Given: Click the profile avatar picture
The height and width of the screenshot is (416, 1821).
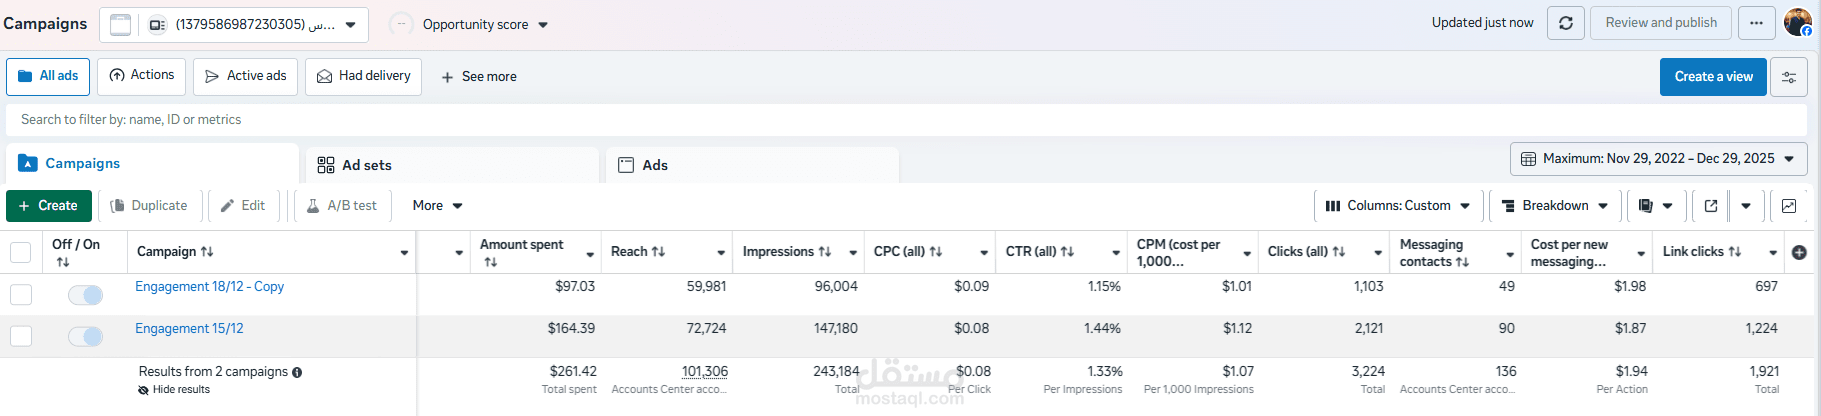Looking at the screenshot, I should [x=1797, y=22].
